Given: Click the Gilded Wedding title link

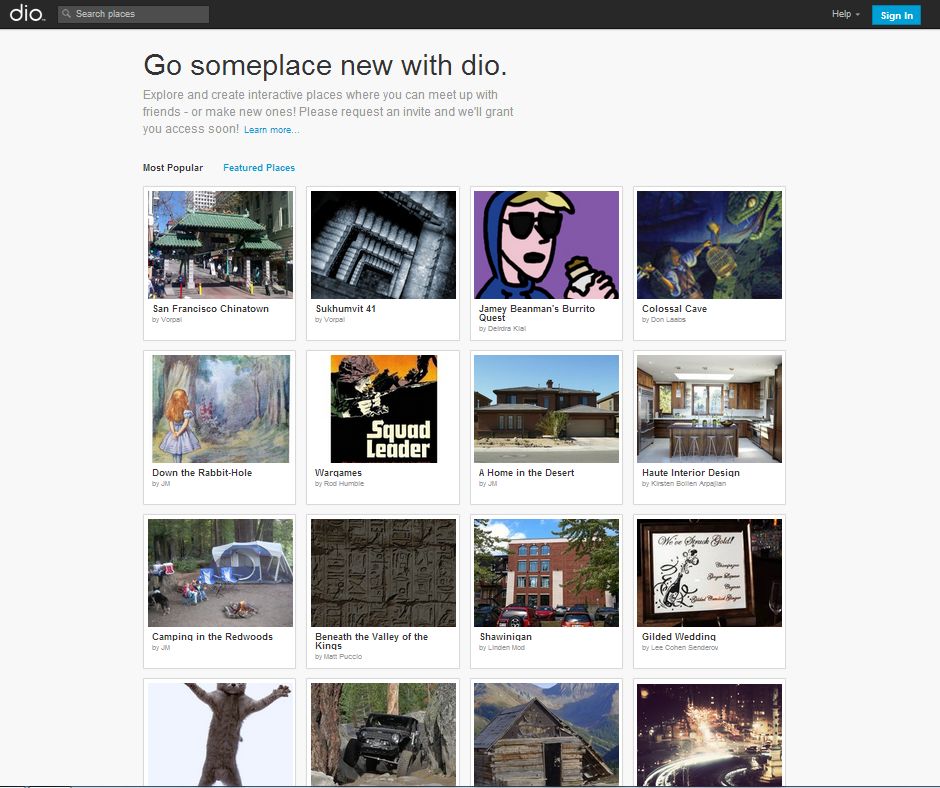Looking at the screenshot, I should coord(679,637).
